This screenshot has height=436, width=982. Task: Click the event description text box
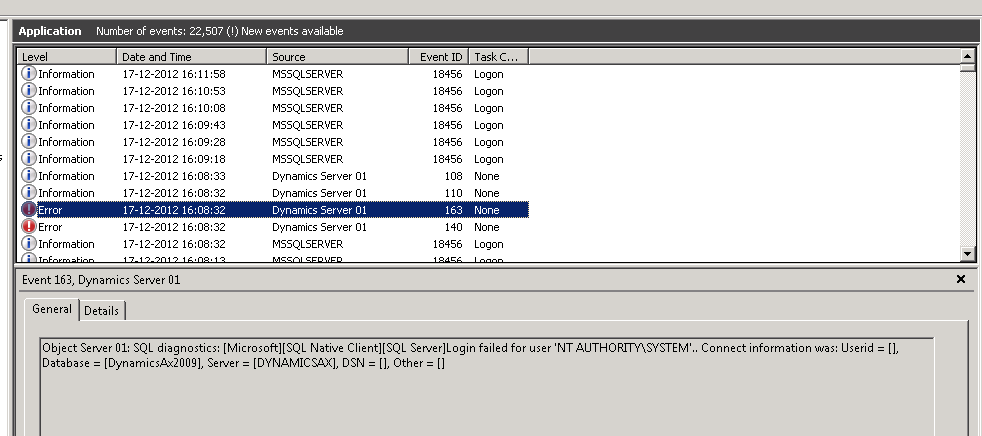coord(487,387)
